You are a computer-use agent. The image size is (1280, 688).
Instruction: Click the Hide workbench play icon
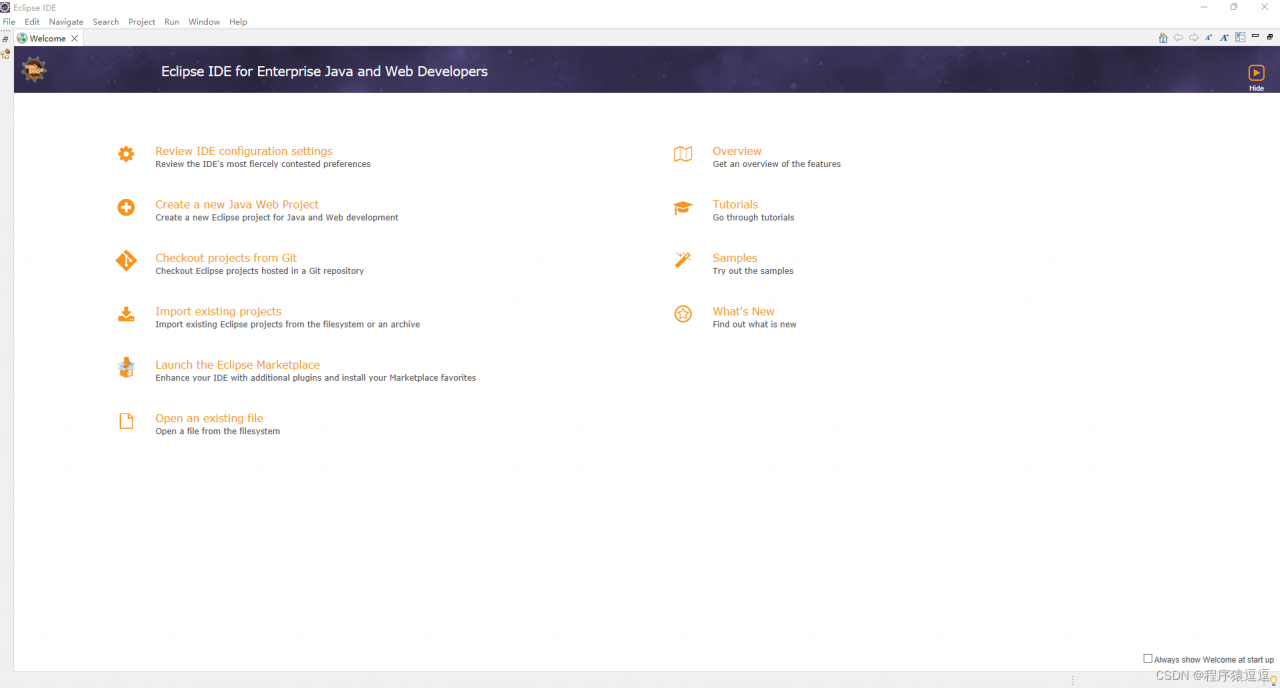1256,72
